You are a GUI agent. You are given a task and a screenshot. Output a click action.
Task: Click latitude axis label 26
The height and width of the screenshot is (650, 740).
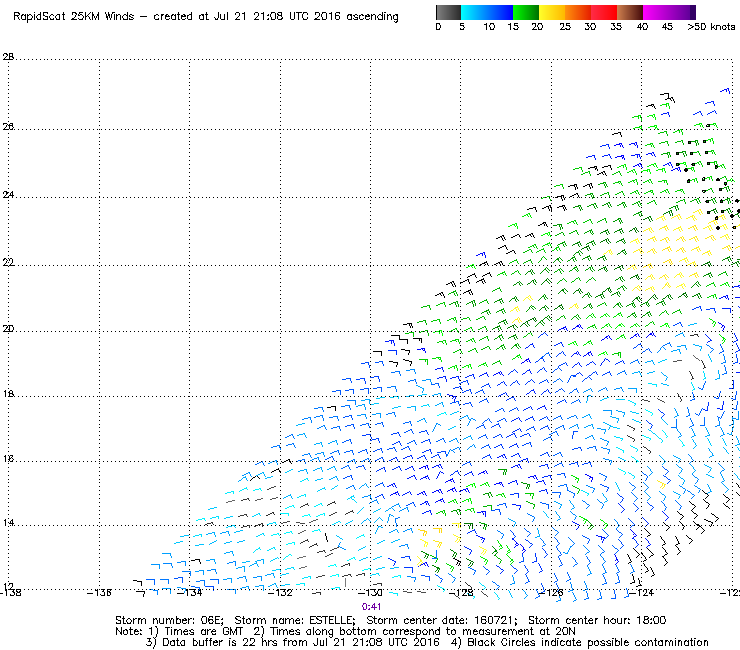[x=8, y=127]
